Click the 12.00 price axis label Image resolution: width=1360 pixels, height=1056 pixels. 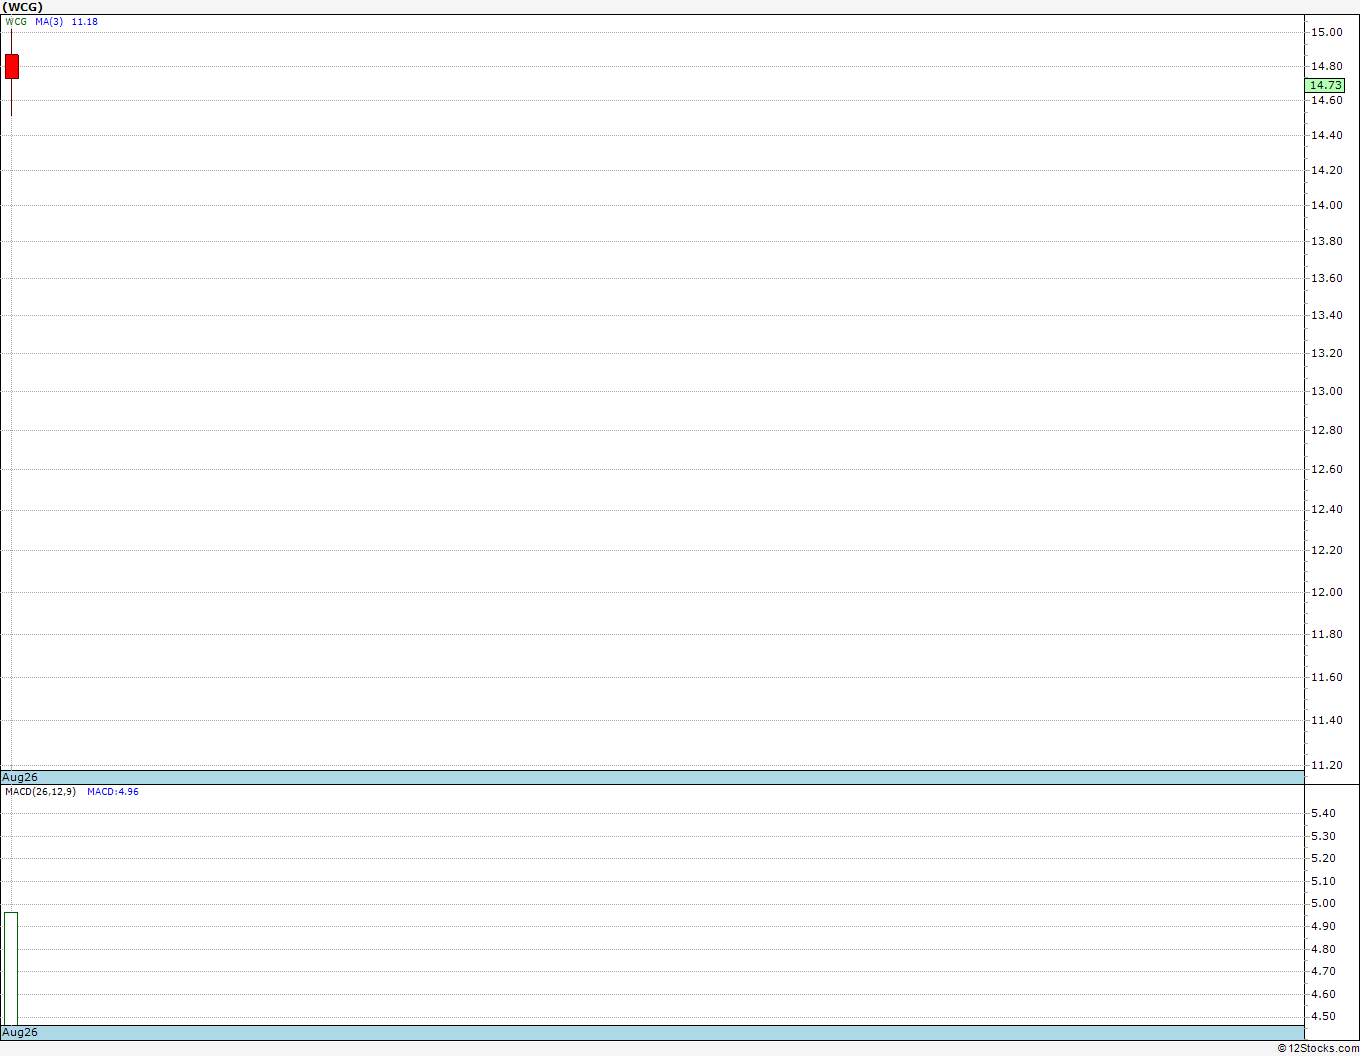[1327, 592]
